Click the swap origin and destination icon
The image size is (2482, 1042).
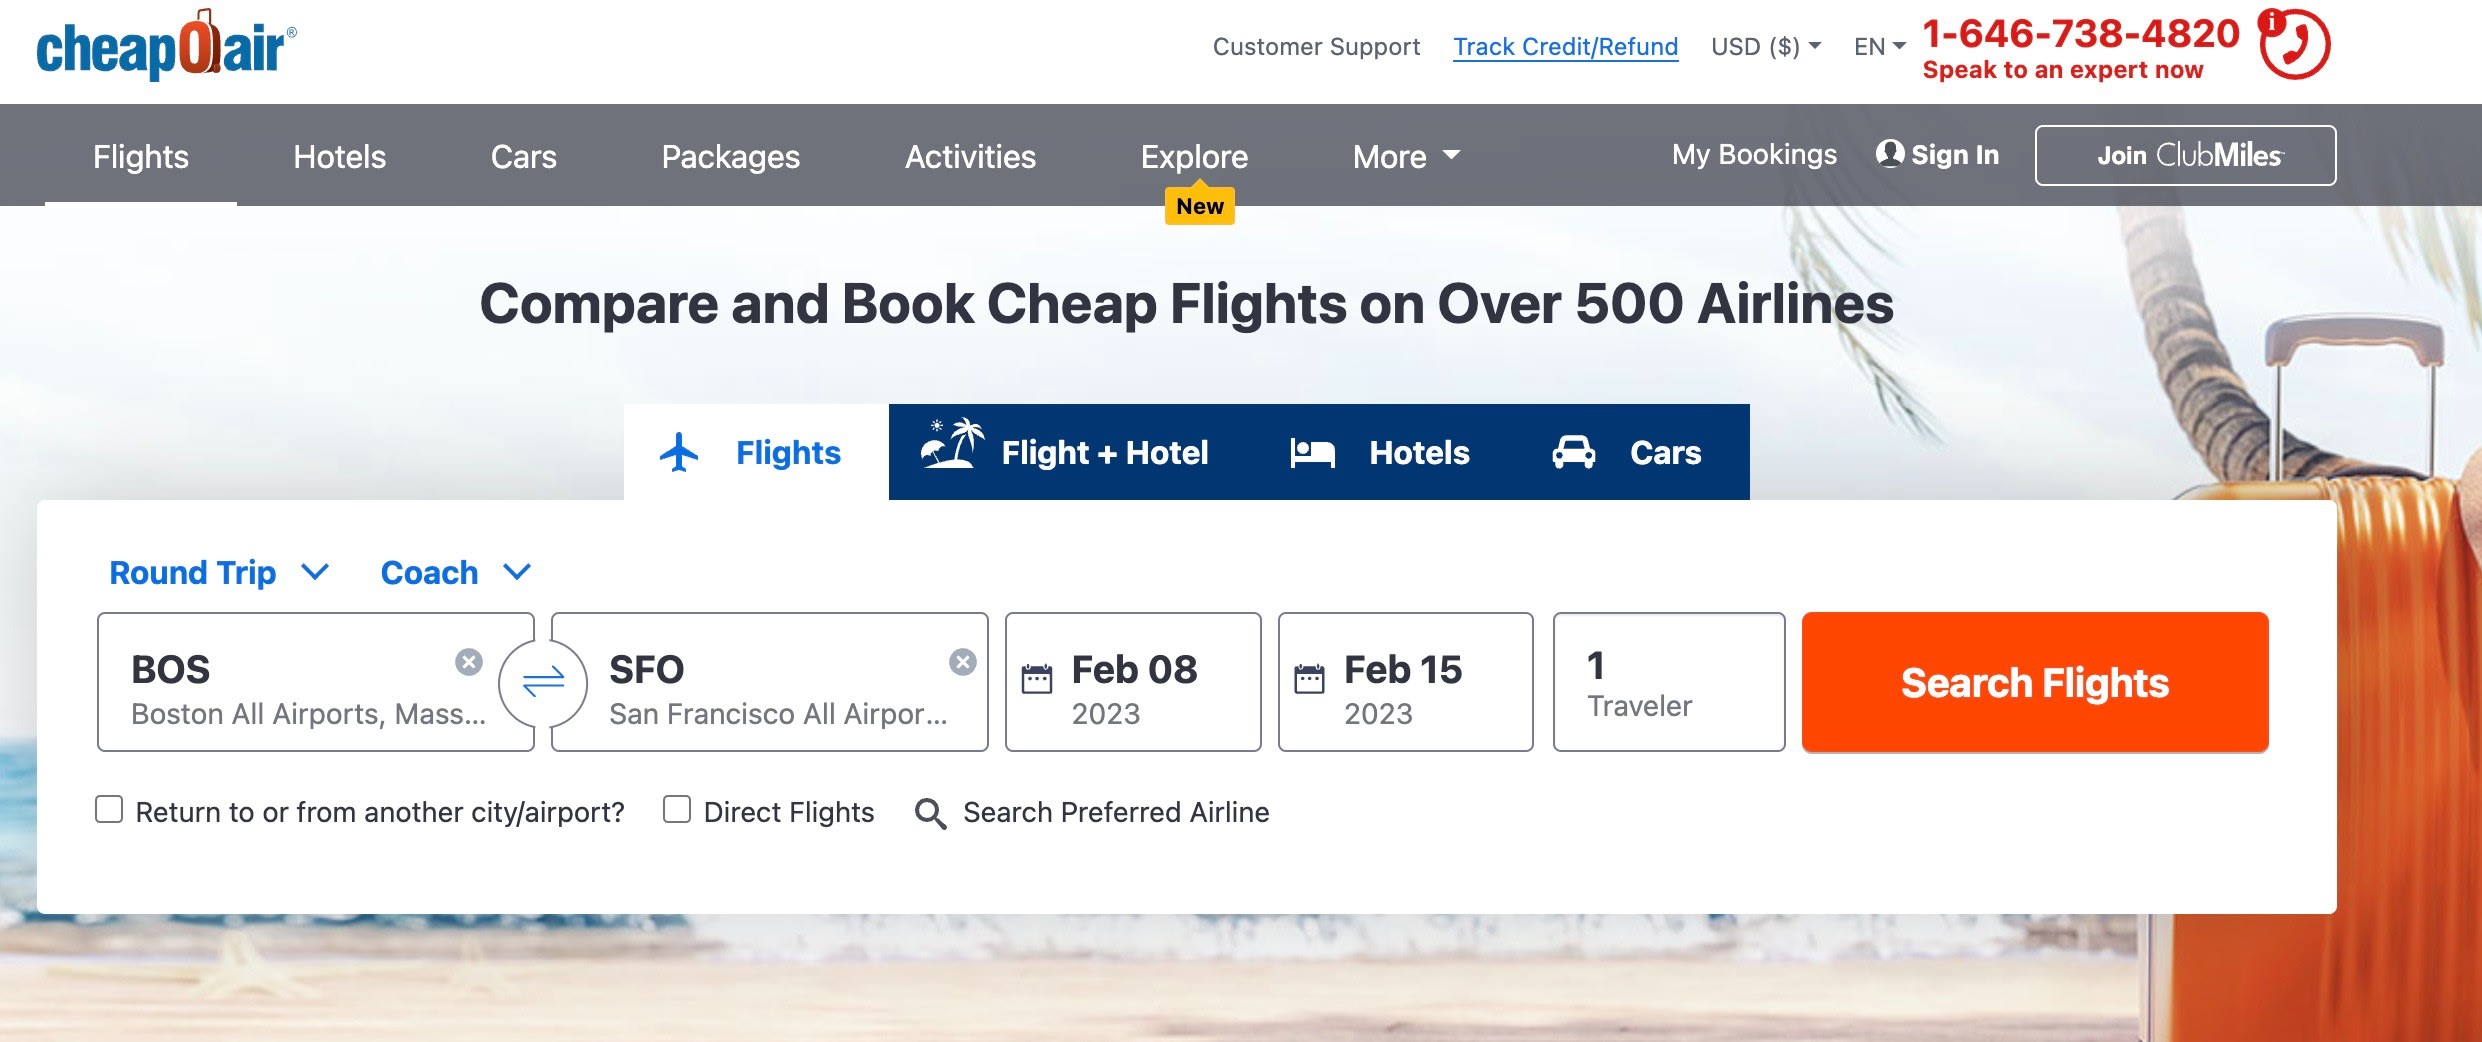click(x=543, y=683)
